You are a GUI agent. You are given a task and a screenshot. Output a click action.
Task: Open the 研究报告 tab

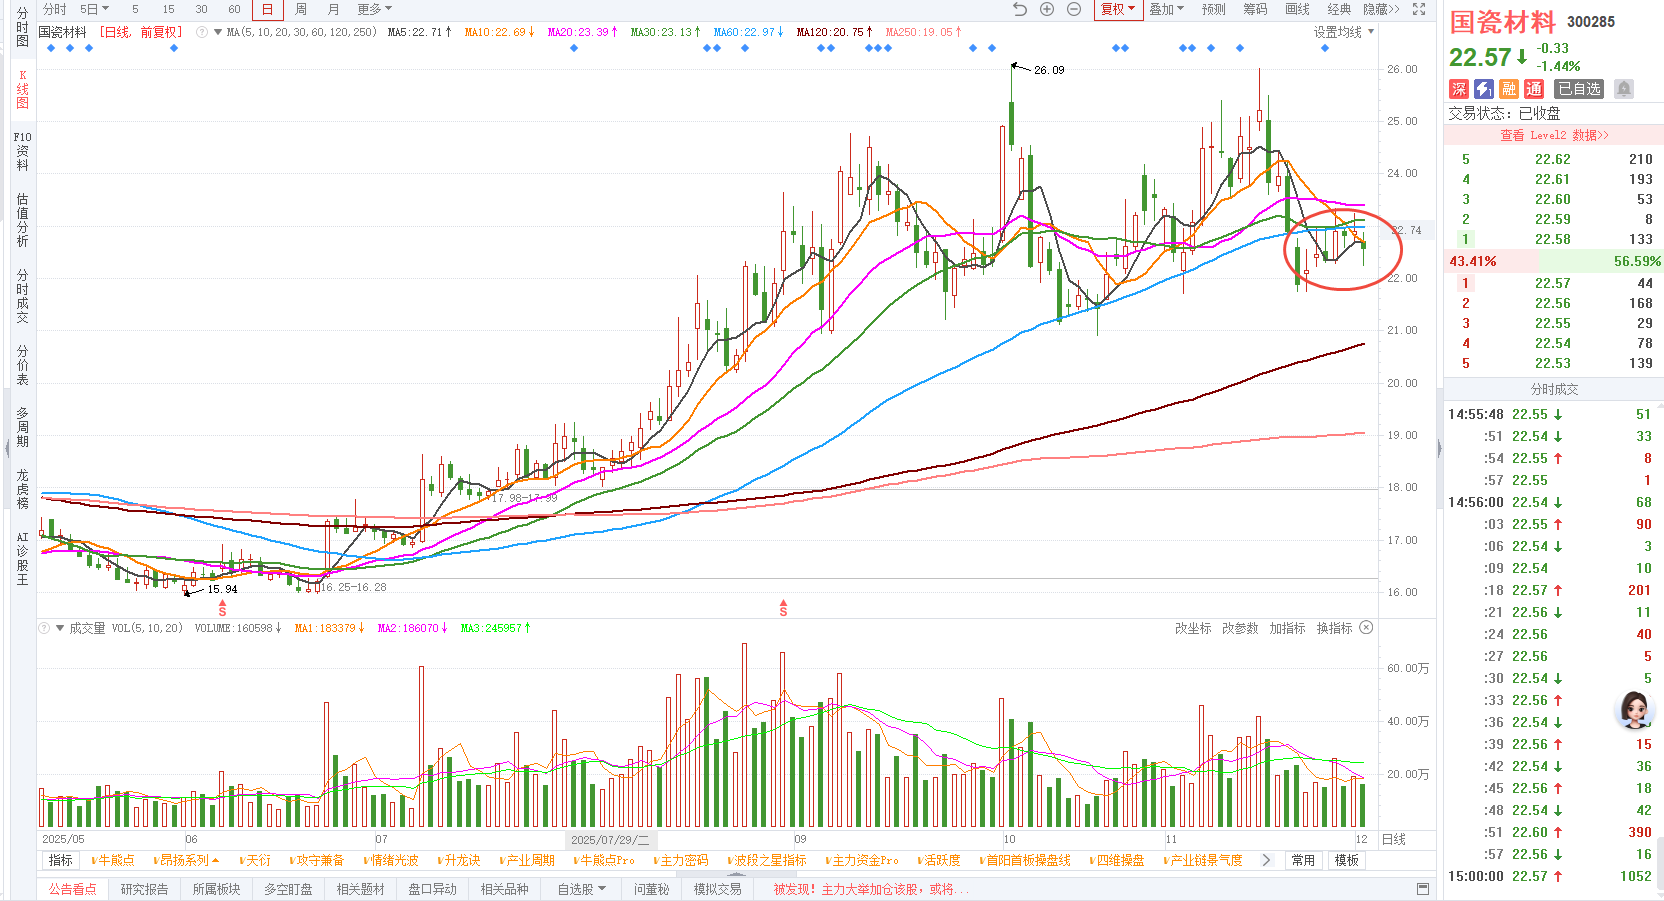[x=144, y=889]
